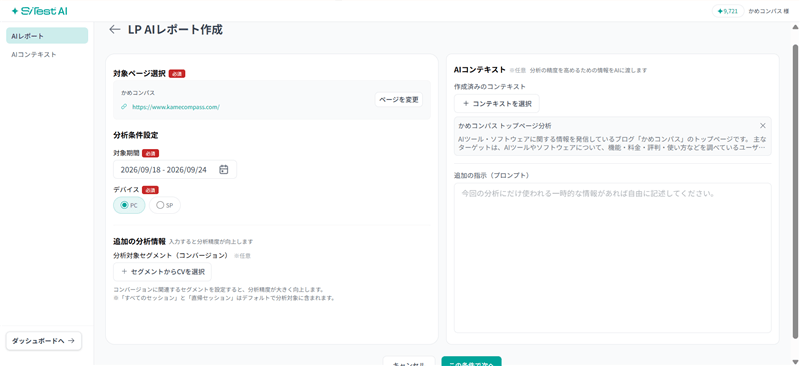This screenshot has width=800, height=366.
Task: Click the 対象期間 date range field
Action: tap(175, 169)
